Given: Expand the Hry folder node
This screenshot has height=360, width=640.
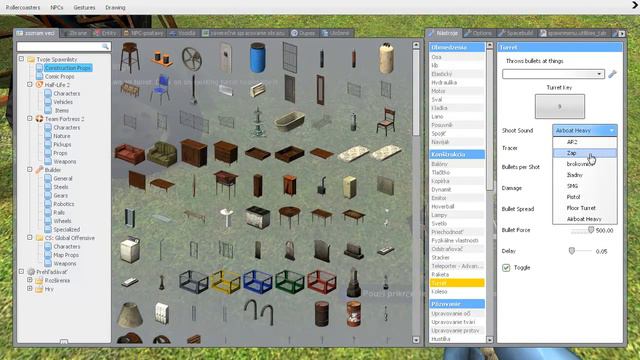Looking at the screenshot, I should point(30,289).
